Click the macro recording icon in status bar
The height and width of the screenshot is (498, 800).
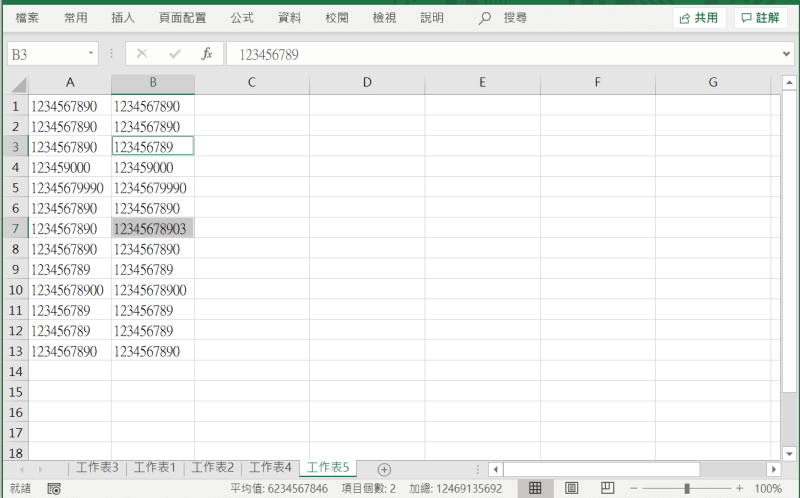click(x=54, y=488)
